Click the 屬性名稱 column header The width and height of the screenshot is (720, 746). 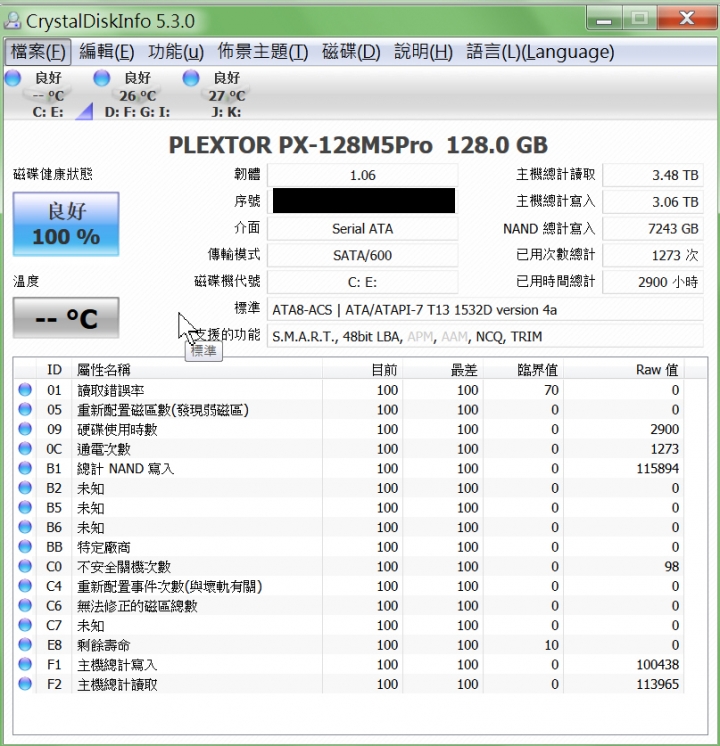pos(197,370)
